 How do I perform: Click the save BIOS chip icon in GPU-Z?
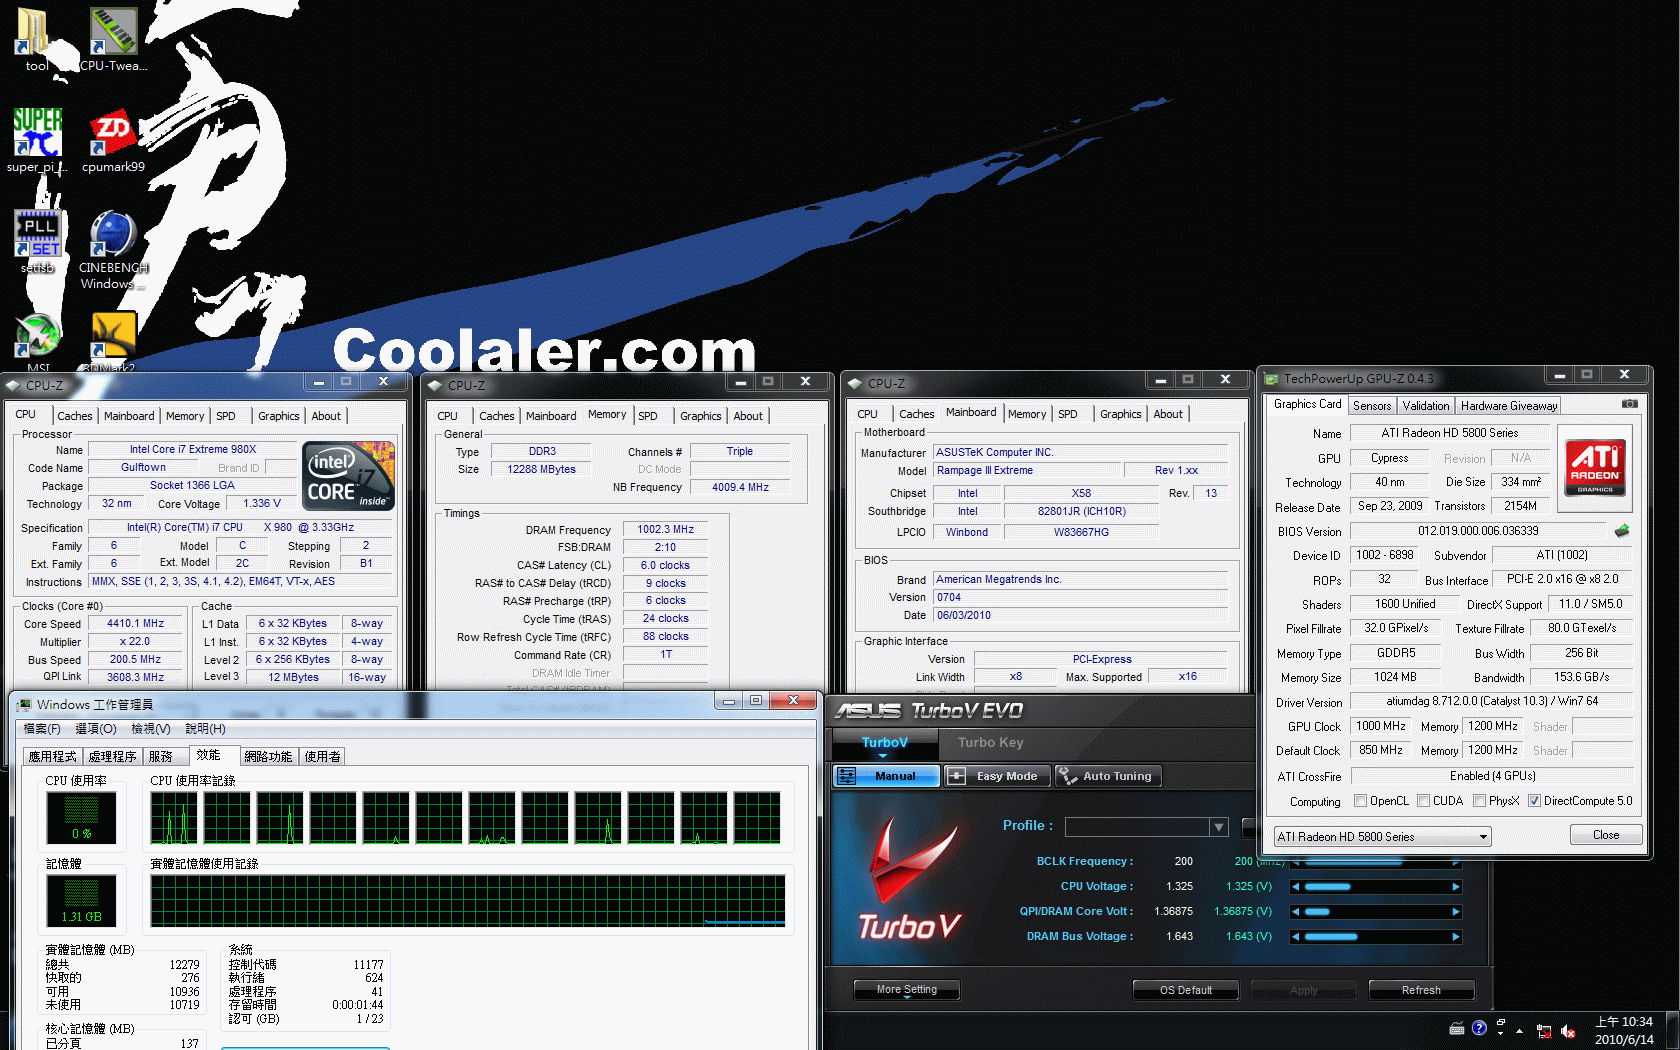tap(1621, 531)
